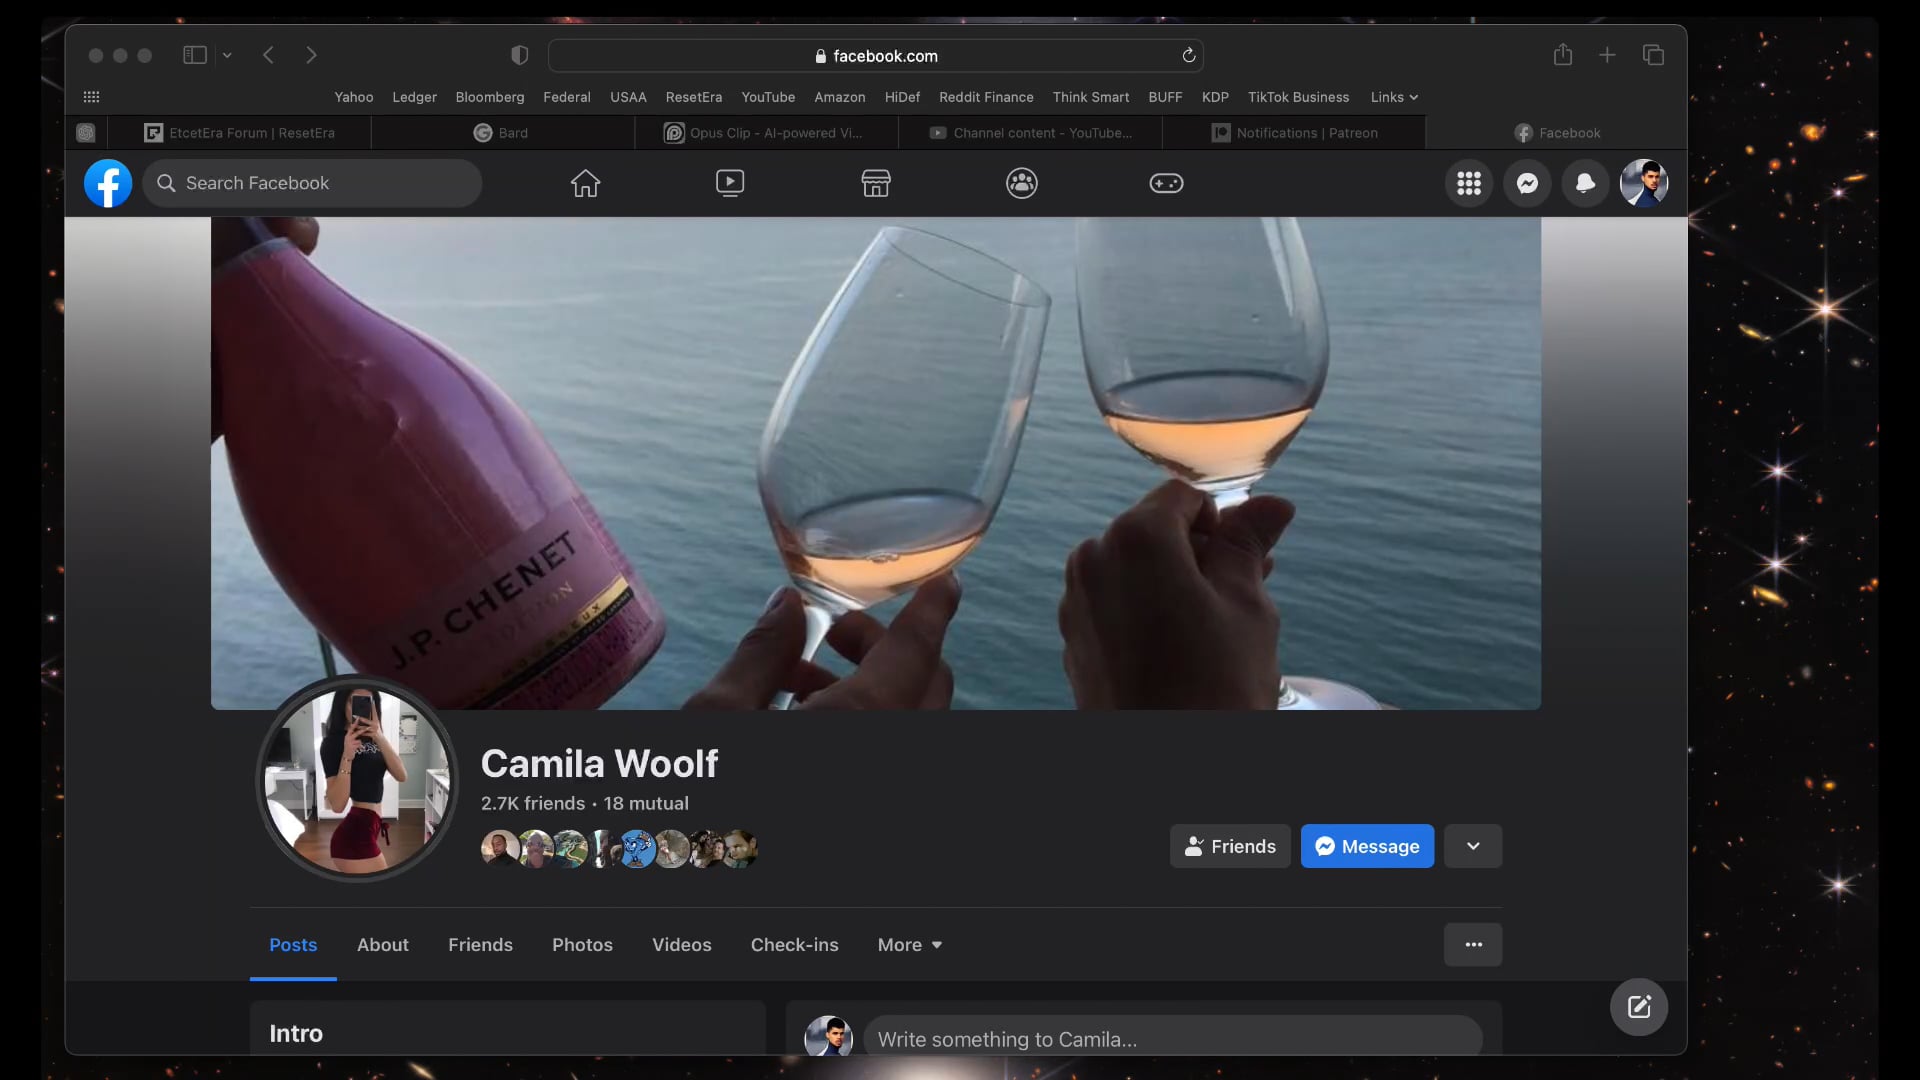Go forward in Safari history
The image size is (1920, 1080).
click(311, 55)
